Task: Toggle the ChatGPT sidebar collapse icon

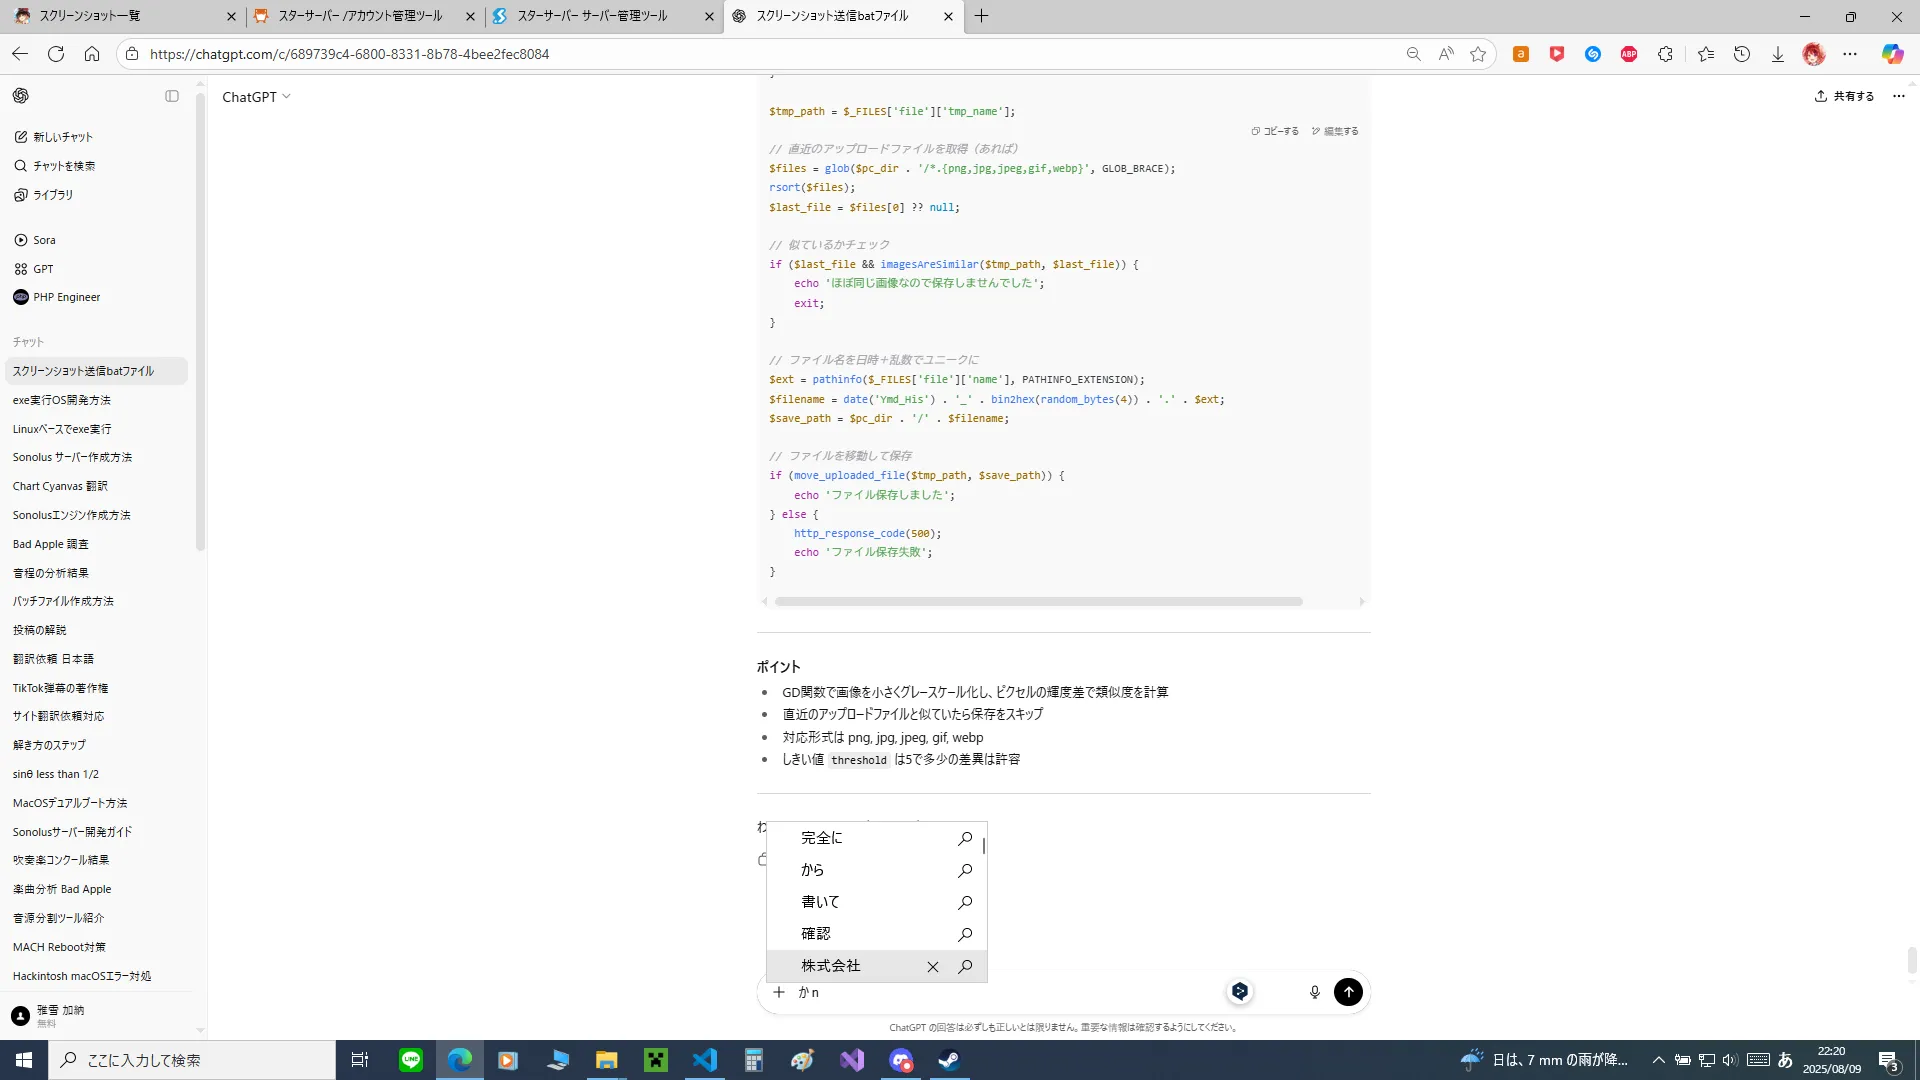Action: click(172, 96)
